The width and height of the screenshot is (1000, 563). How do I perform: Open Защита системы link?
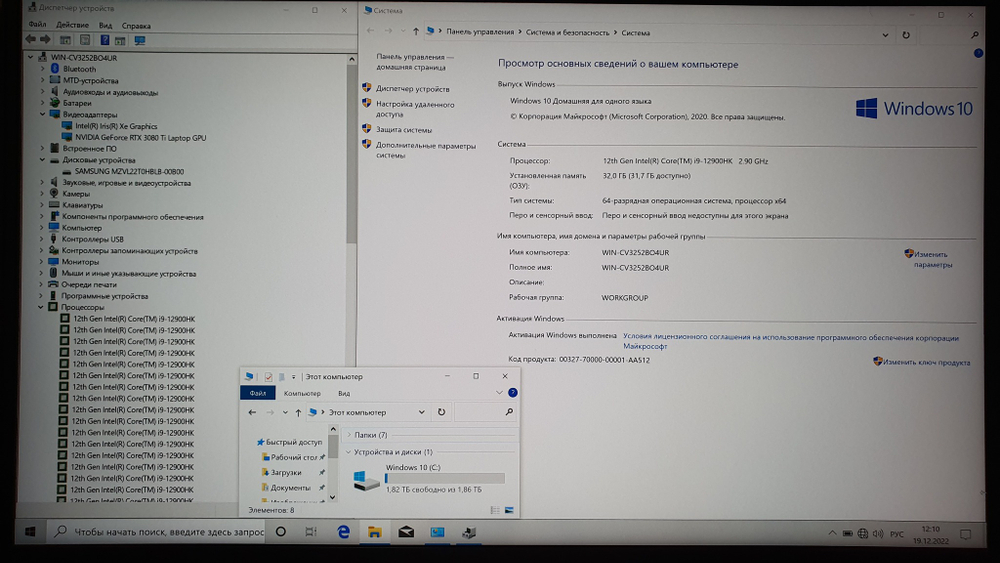(x=404, y=129)
